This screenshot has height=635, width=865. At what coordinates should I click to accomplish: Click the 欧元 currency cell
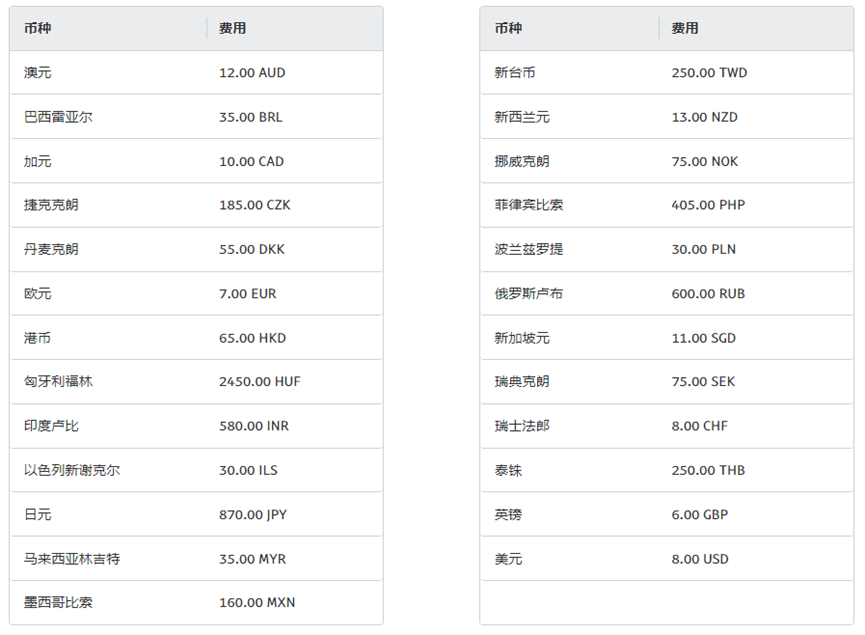click(38, 294)
